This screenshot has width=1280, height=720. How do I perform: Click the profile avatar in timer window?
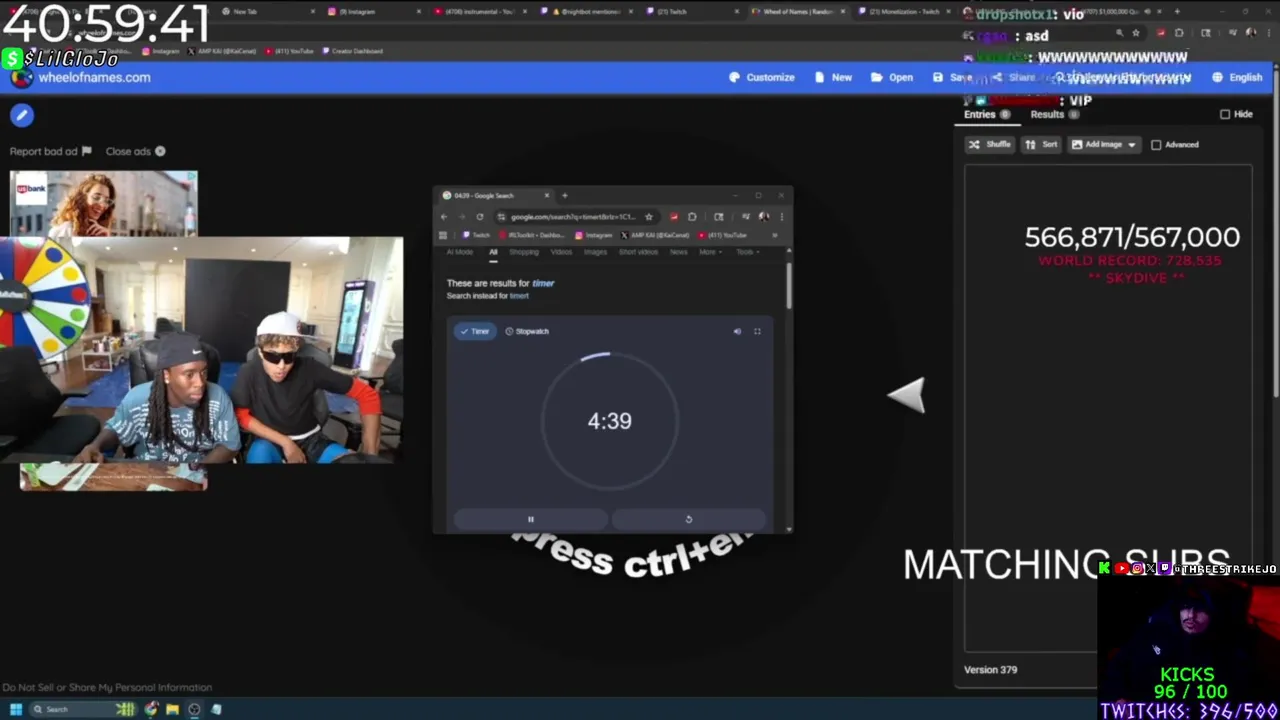pos(765,217)
